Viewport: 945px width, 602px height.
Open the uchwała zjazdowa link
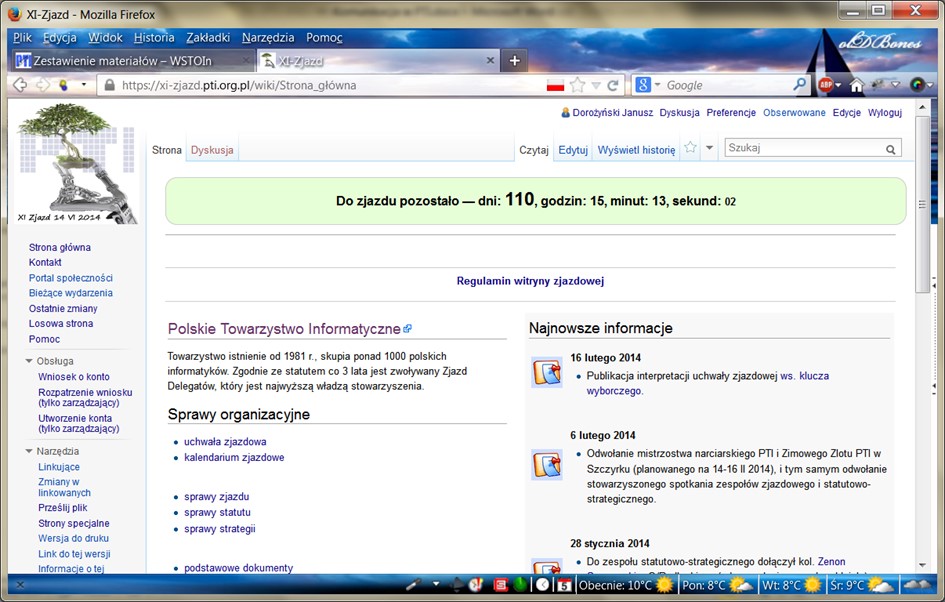(x=225, y=442)
